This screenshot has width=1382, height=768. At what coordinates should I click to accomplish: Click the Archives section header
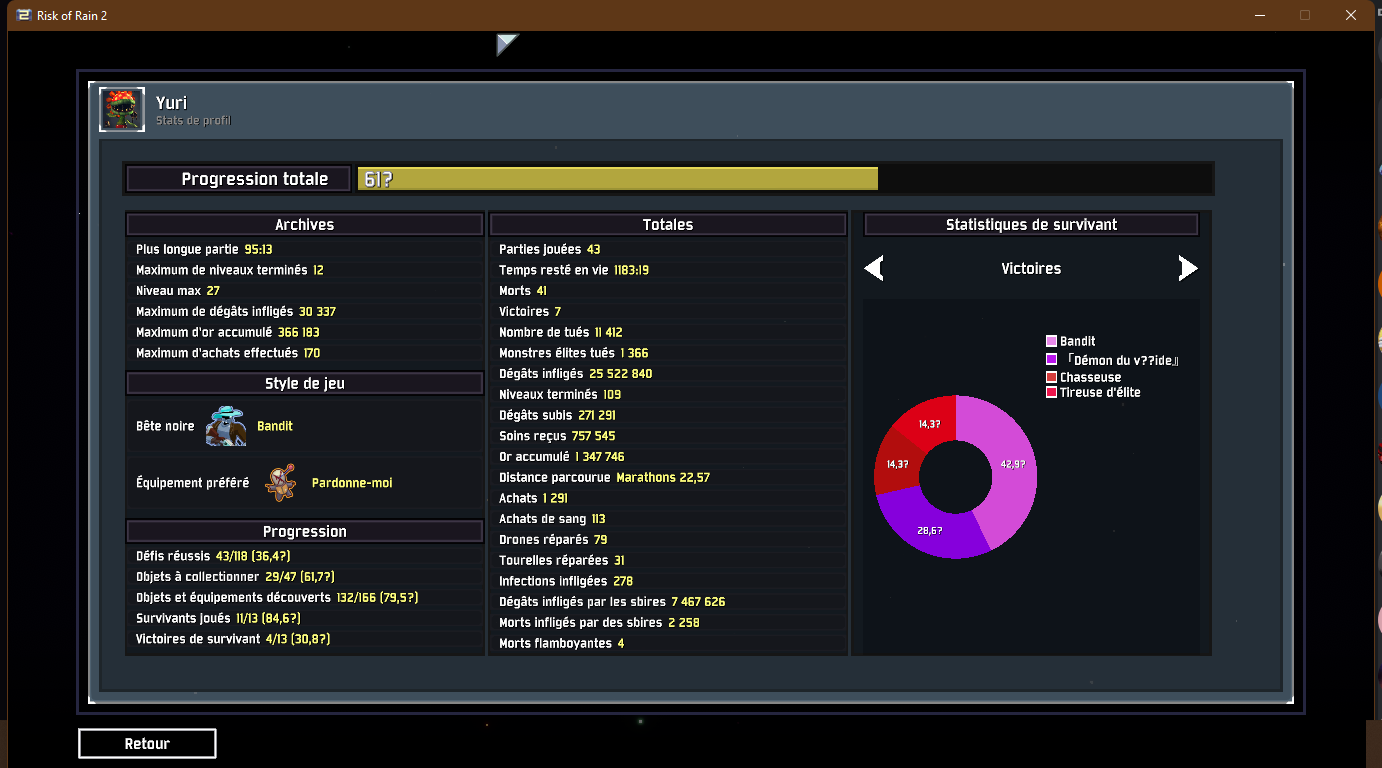click(x=304, y=225)
